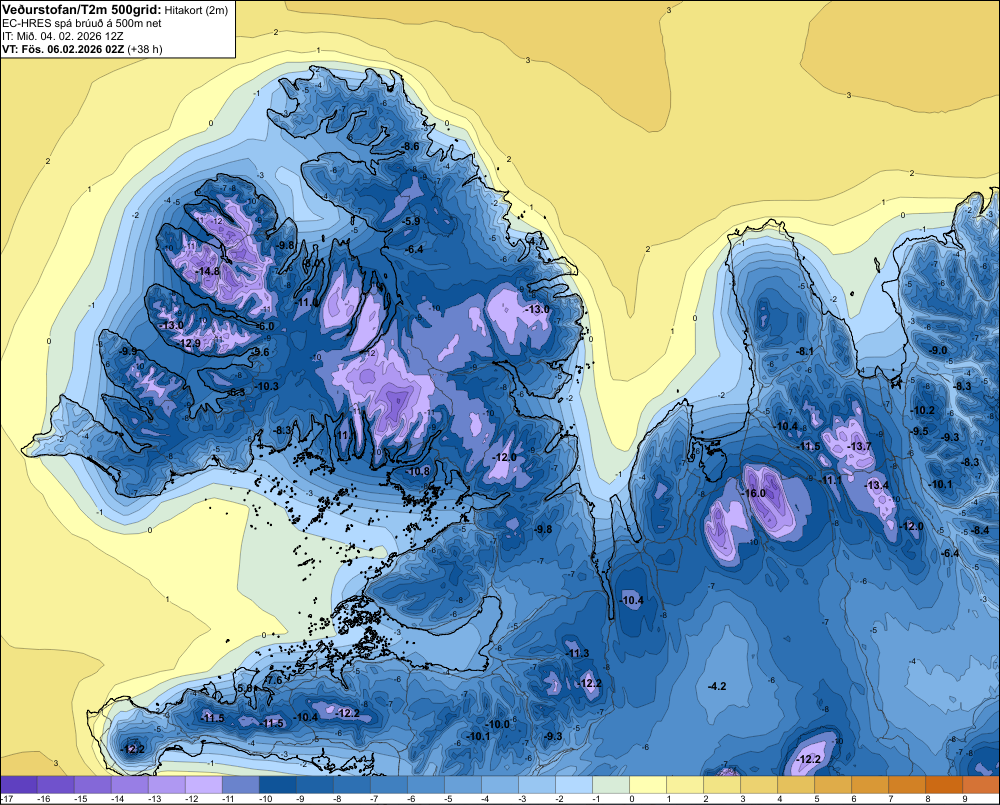Click the -10.8 temperature value on the map

(418, 471)
